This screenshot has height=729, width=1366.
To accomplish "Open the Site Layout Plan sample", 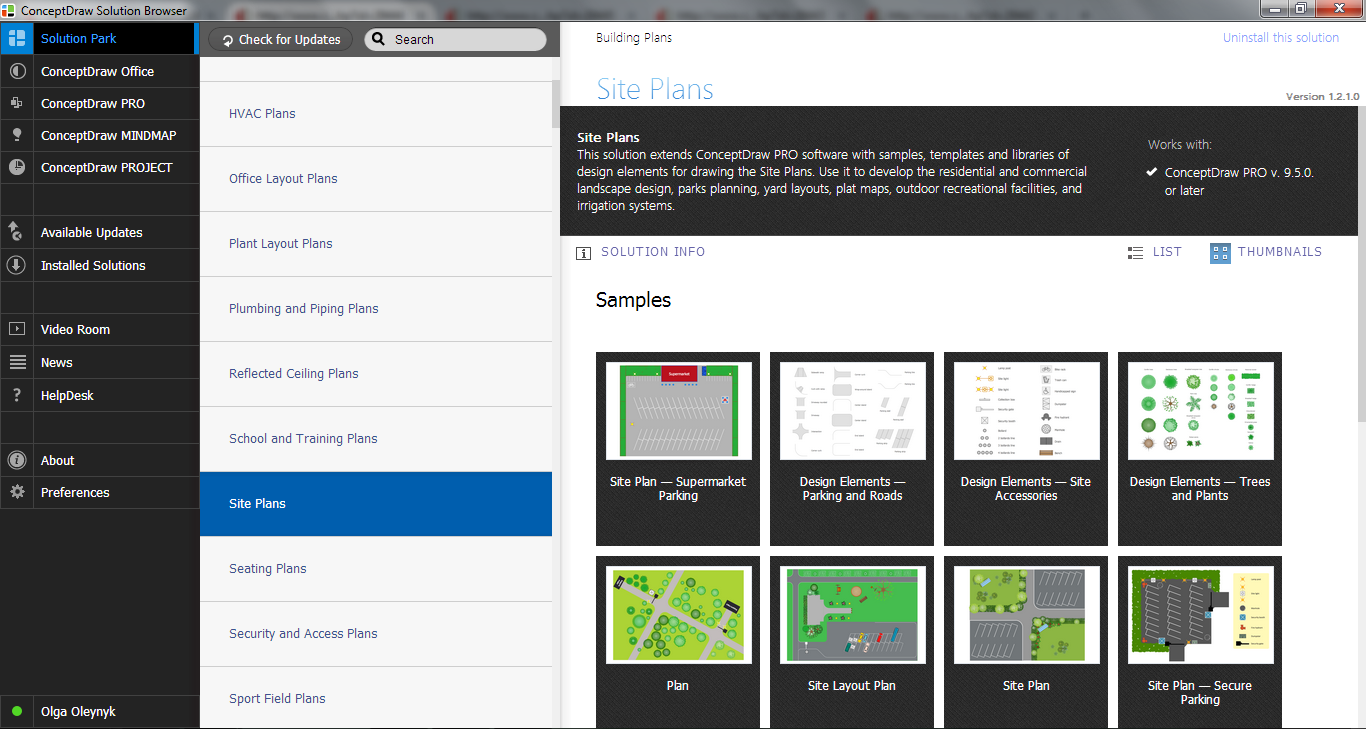I will (852, 642).
